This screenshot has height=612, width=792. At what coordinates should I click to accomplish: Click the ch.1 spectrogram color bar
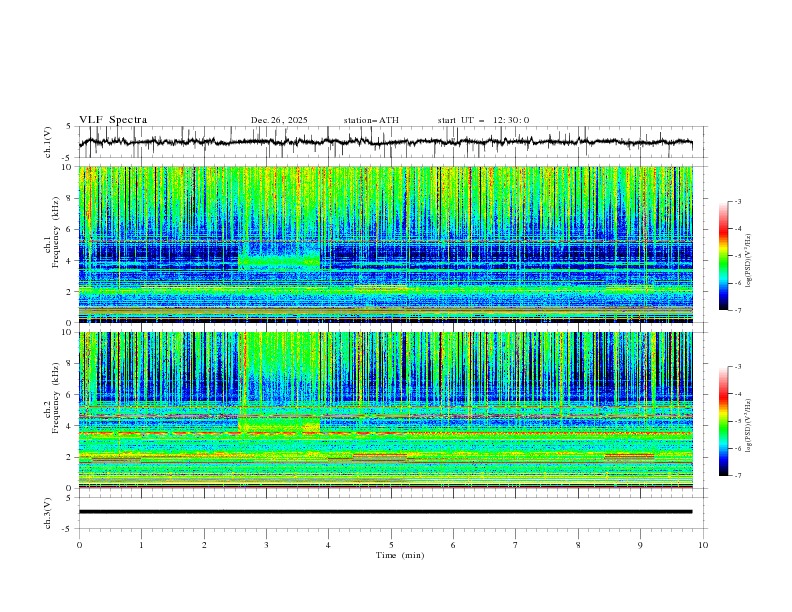coord(723,255)
